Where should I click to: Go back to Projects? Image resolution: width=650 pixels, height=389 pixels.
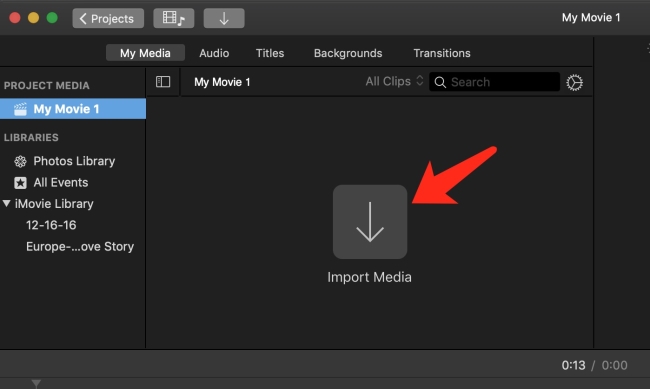pyautogui.click(x=108, y=18)
